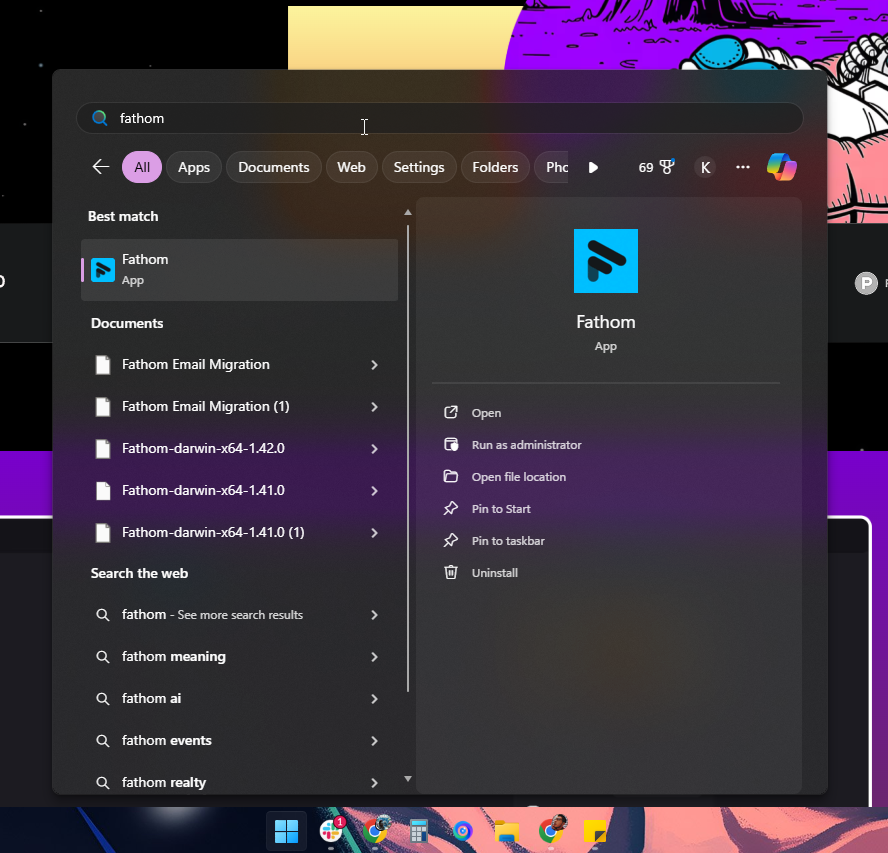Expand chevron next to fathom meaning
888x853 pixels.
point(374,657)
